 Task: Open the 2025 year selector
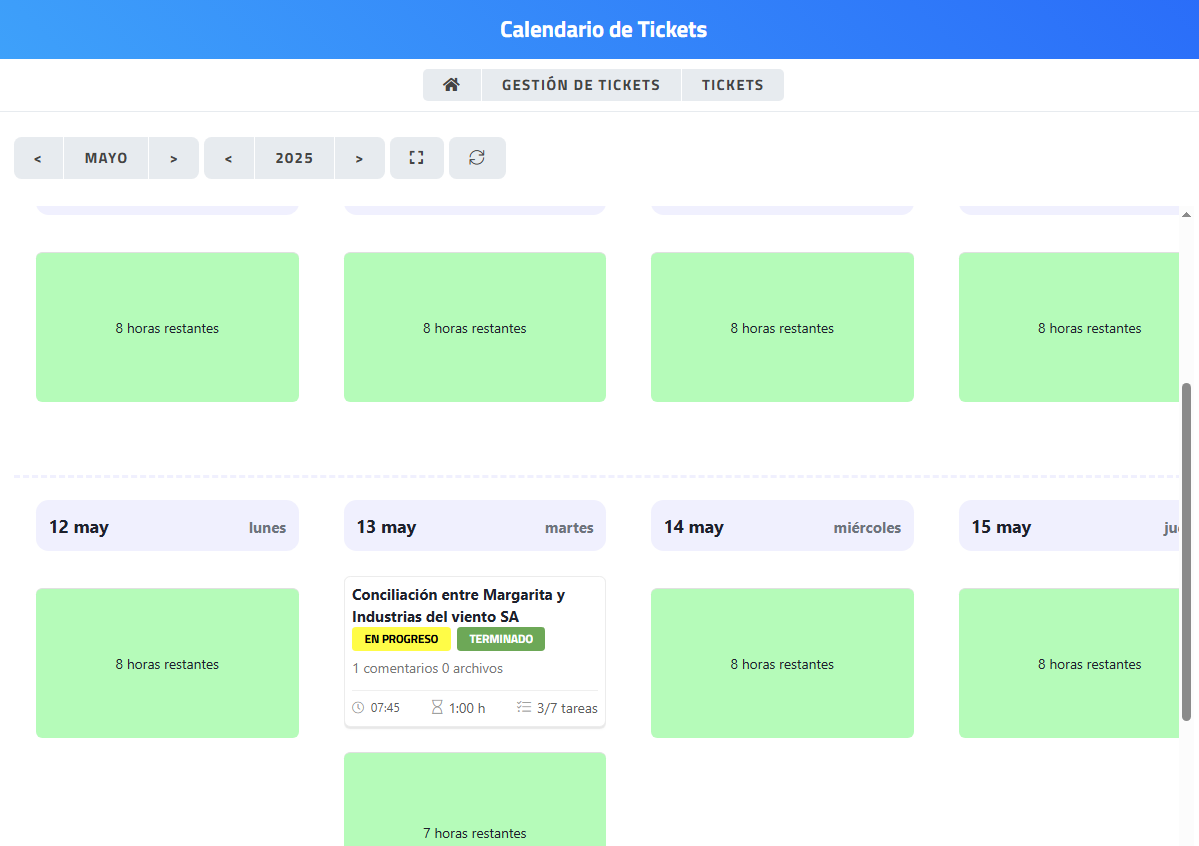[x=294, y=158]
